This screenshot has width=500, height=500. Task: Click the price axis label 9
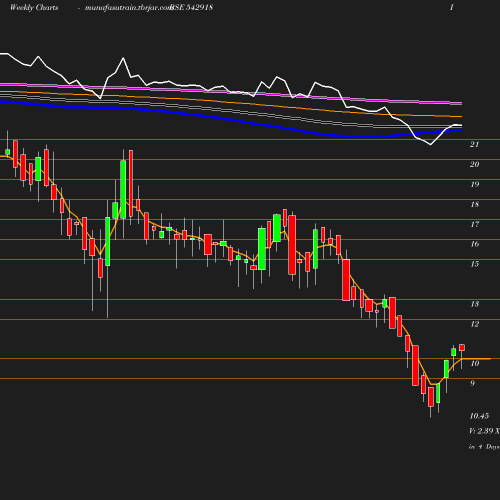(x=472, y=383)
